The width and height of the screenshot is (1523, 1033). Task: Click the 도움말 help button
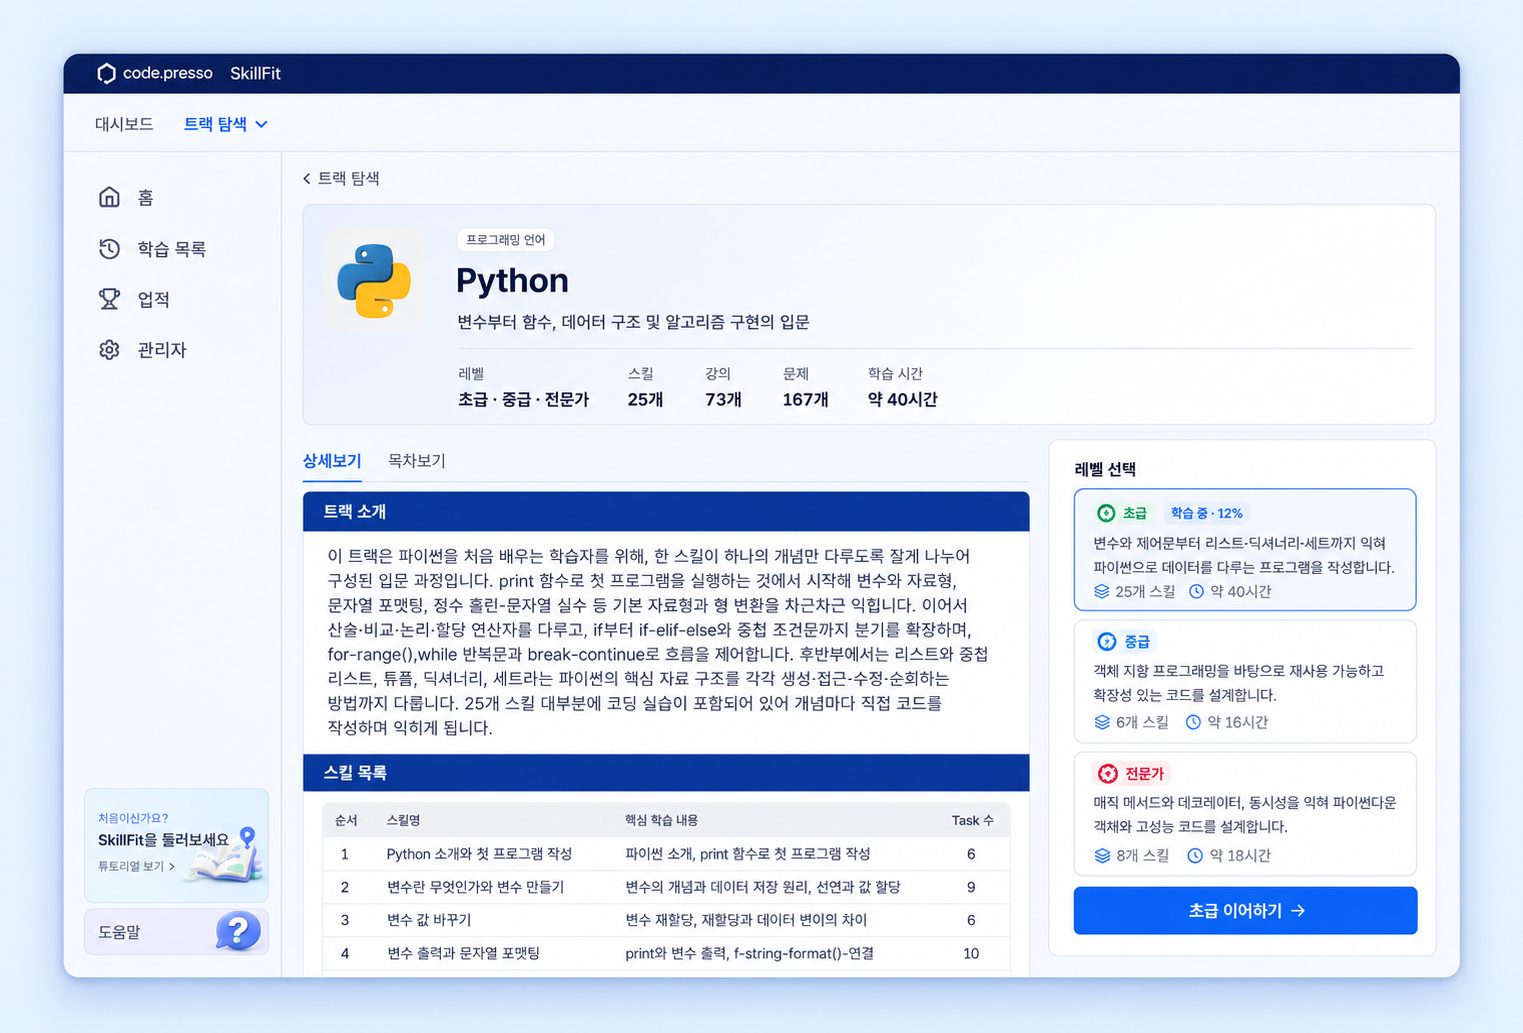tap(176, 931)
